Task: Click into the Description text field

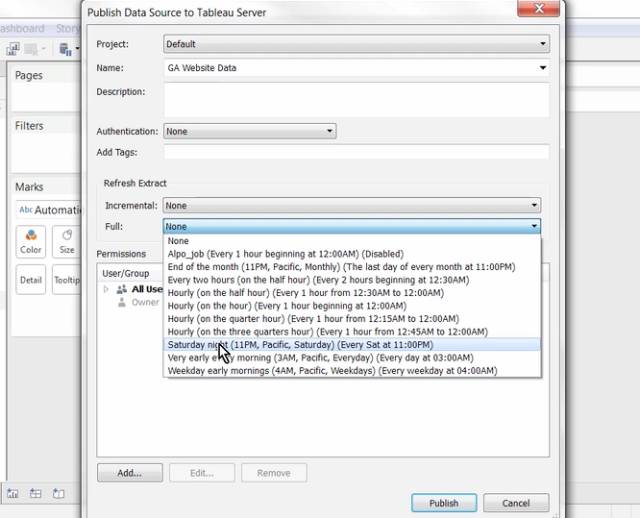Action: coord(356,100)
